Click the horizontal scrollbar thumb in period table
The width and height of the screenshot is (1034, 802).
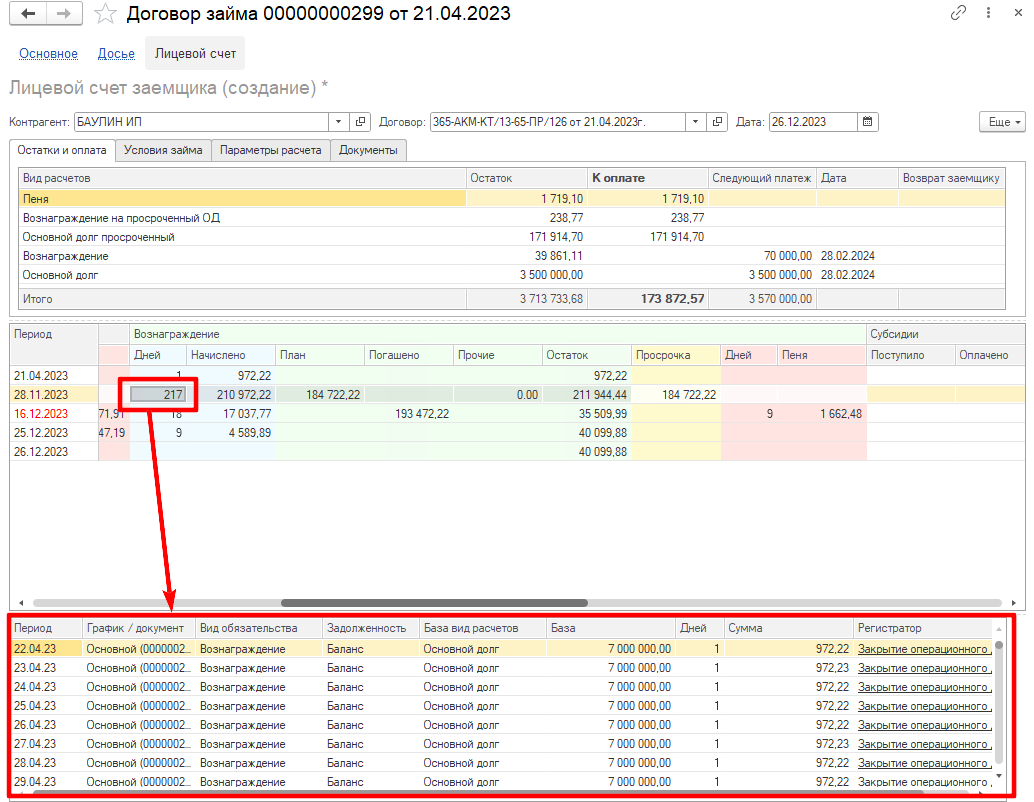434,603
